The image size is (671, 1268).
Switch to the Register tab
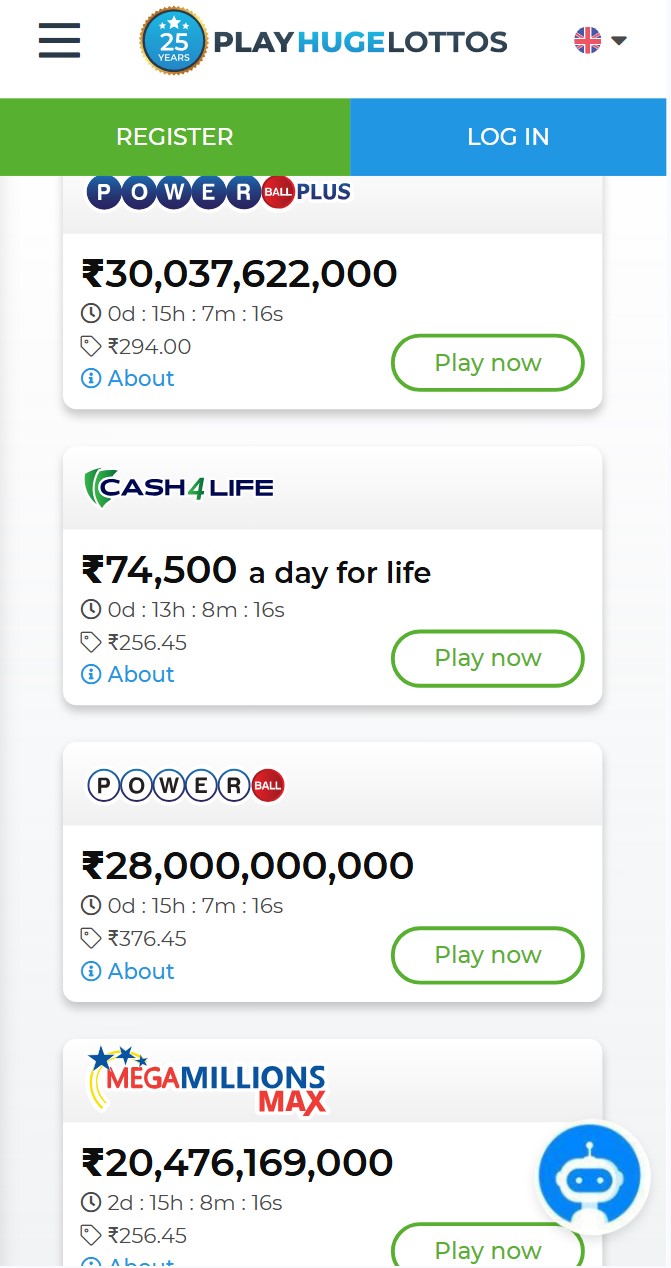click(x=175, y=137)
